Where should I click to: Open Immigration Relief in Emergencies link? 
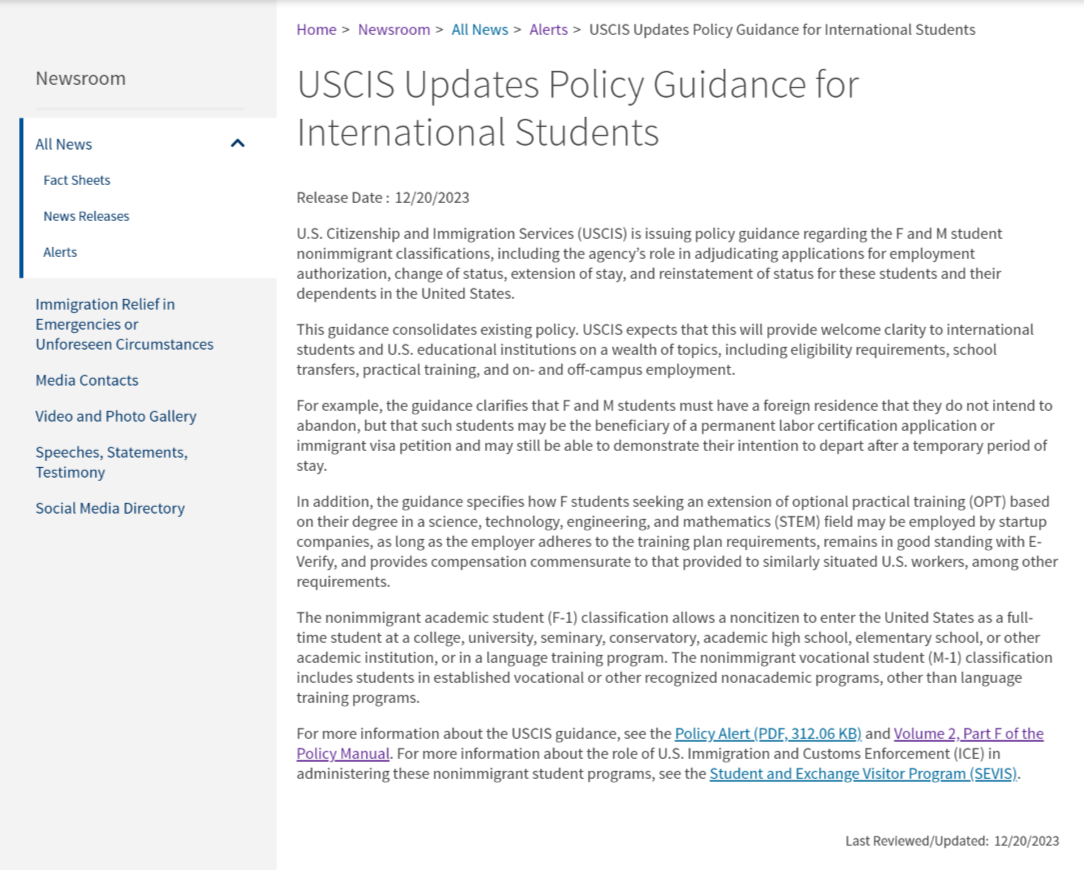(x=124, y=324)
